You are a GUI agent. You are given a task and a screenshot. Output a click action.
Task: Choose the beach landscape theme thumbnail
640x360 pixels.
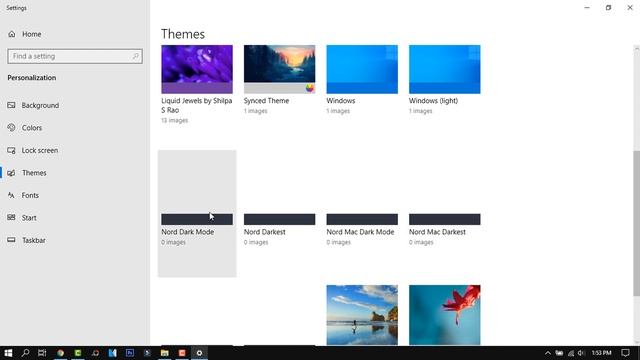tap(362, 315)
